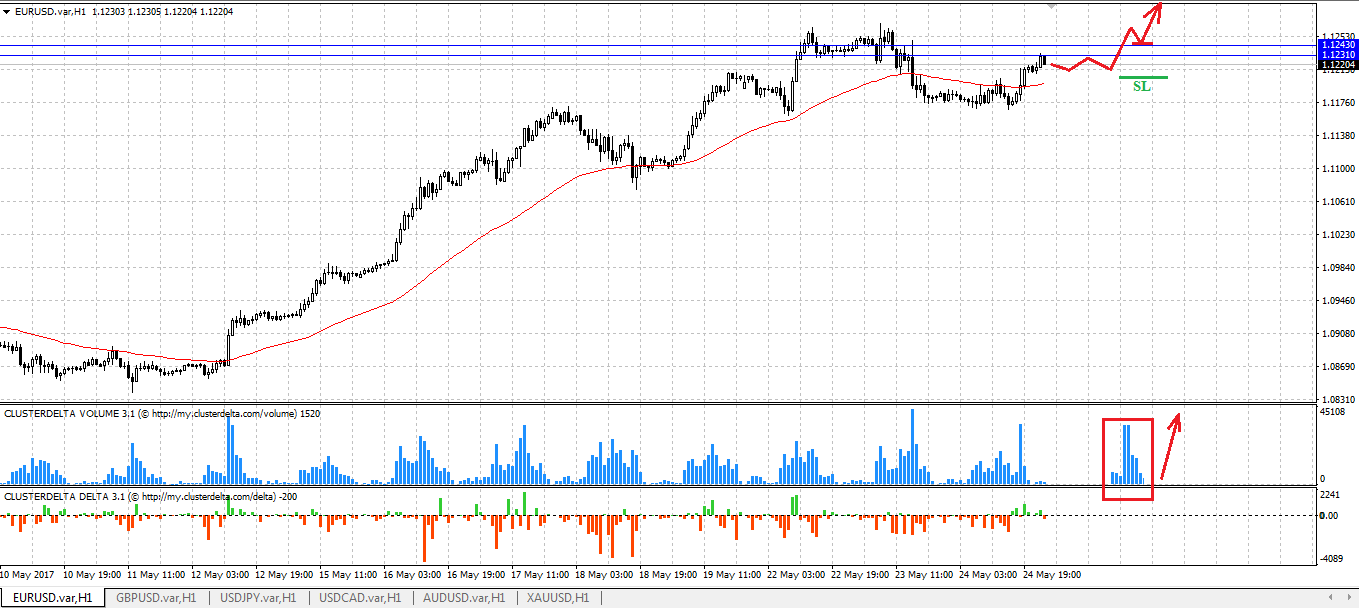Click the 1.09460 price axis value
1359x609 pixels.
pyautogui.click(x=1338, y=301)
